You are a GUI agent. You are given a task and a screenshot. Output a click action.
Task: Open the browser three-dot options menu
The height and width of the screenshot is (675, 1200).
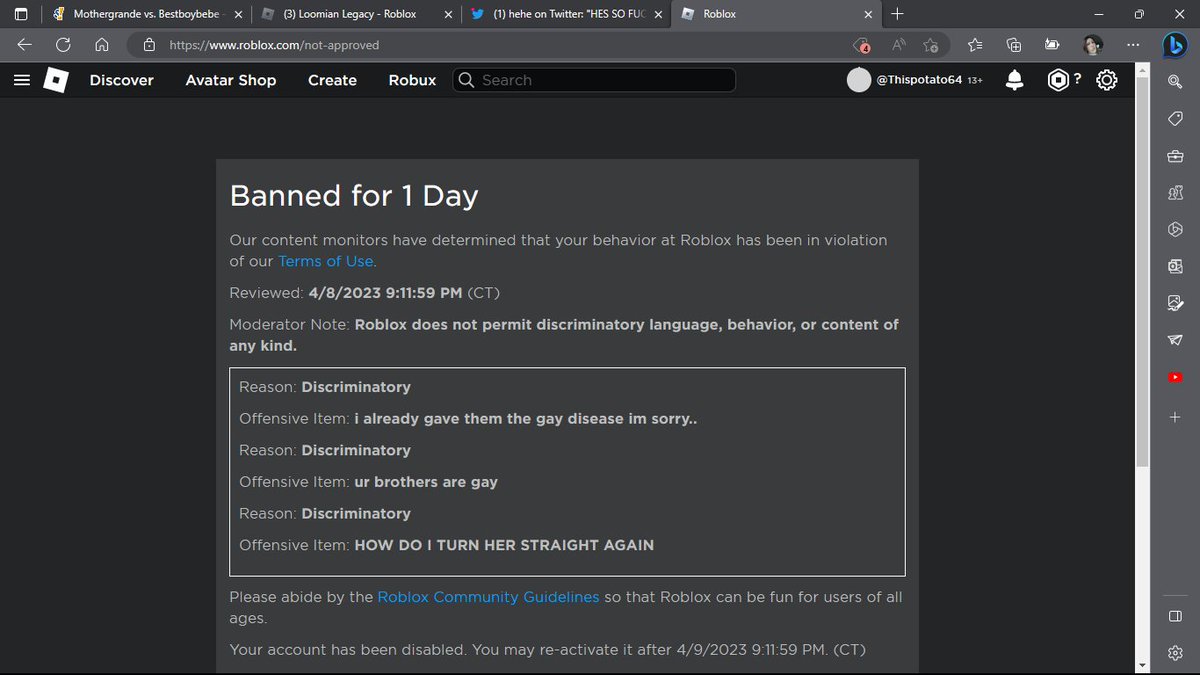1133,45
